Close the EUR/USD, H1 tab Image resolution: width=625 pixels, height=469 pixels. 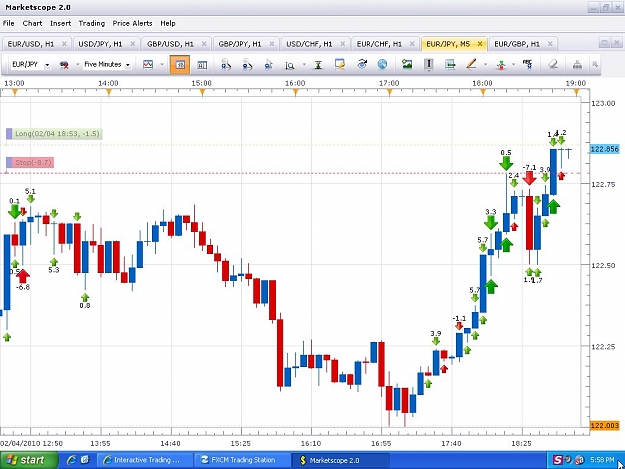tap(64, 44)
